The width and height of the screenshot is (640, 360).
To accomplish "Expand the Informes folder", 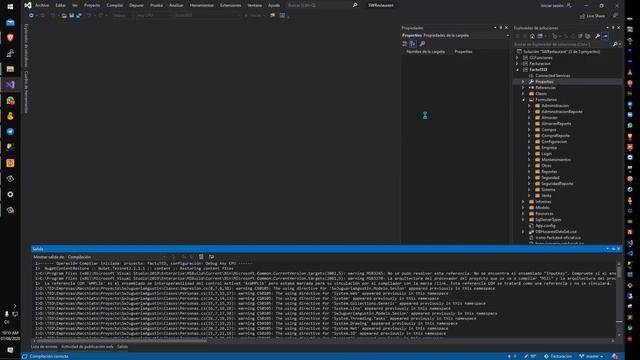I will (523, 202).
